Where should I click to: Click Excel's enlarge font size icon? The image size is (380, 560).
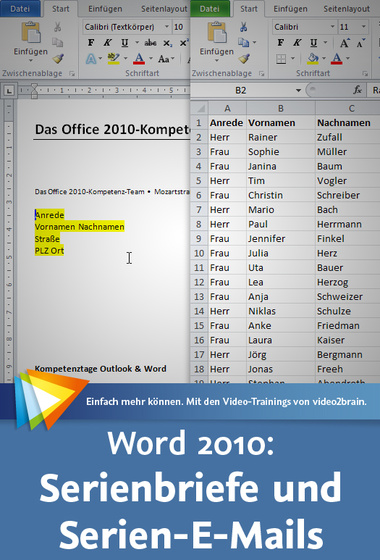[345, 43]
